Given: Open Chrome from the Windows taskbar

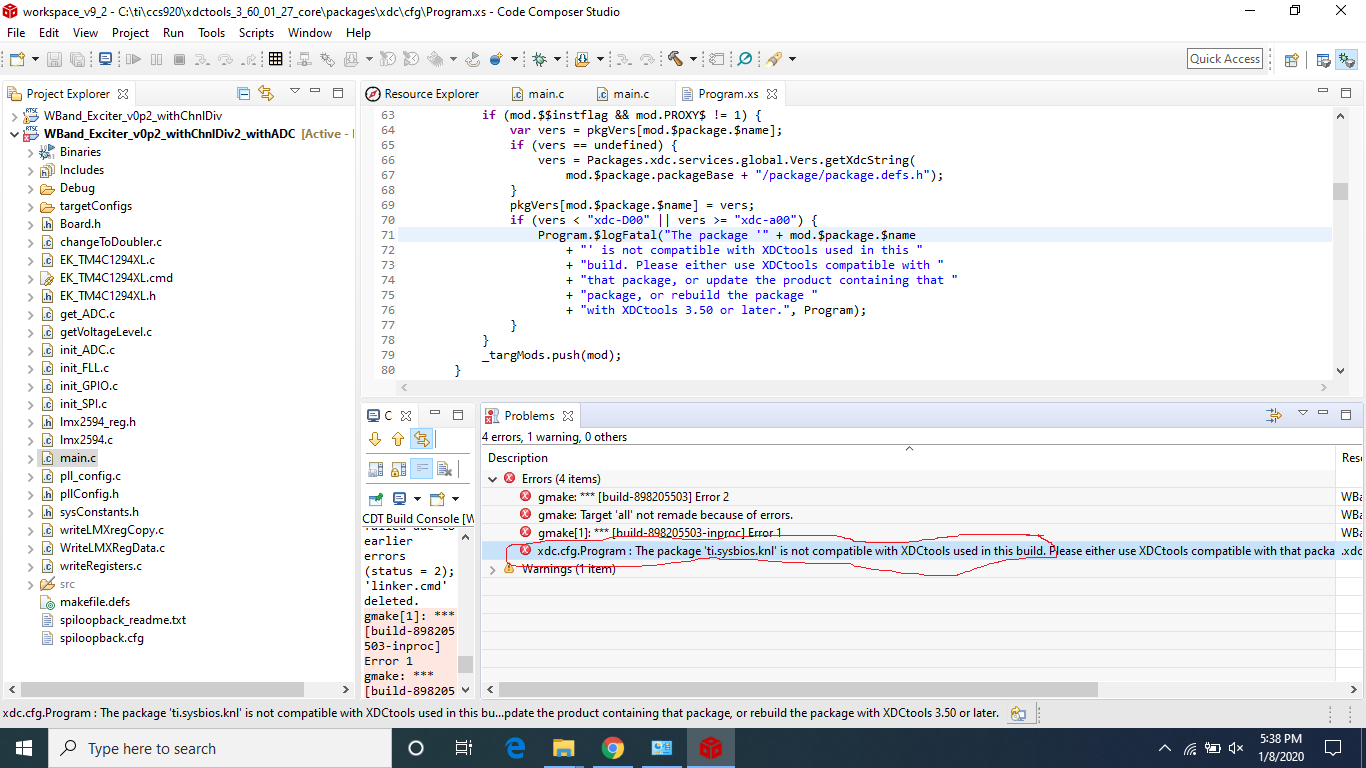Looking at the screenshot, I should (613, 748).
